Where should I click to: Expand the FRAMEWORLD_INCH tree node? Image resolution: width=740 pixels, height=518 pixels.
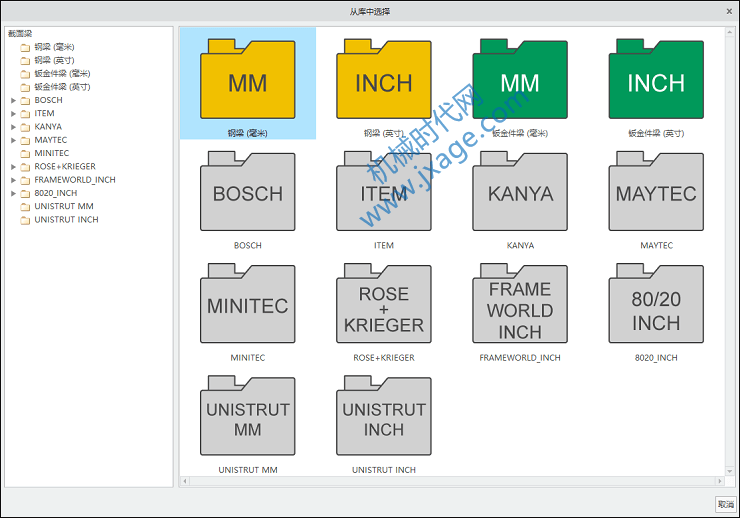(x=13, y=180)
